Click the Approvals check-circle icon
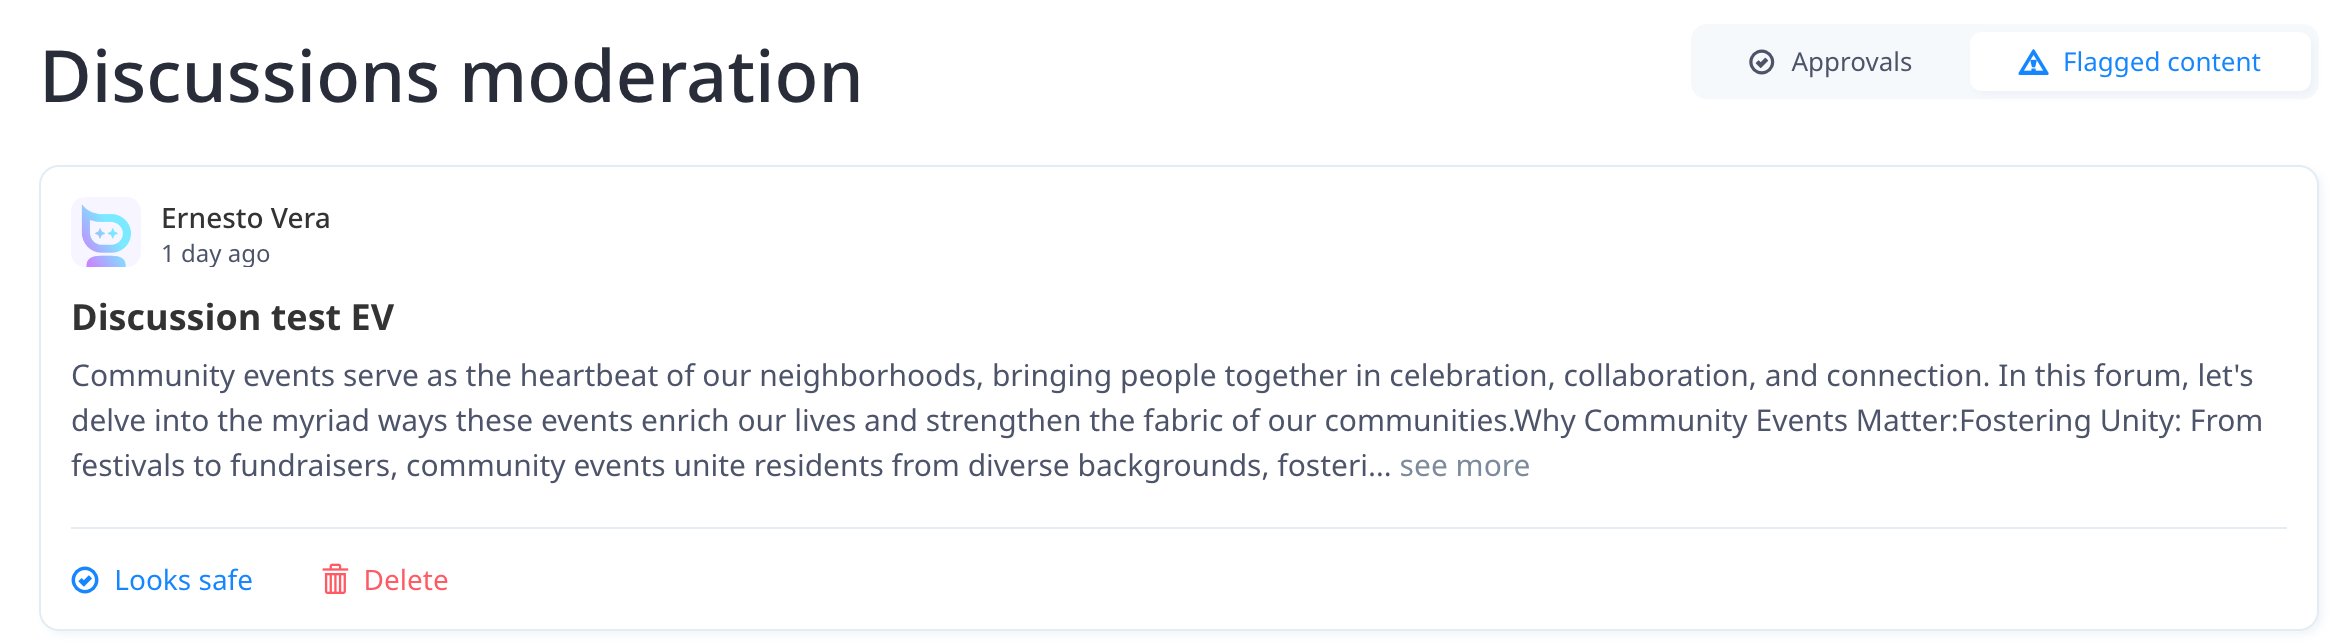 [1761, 62]
